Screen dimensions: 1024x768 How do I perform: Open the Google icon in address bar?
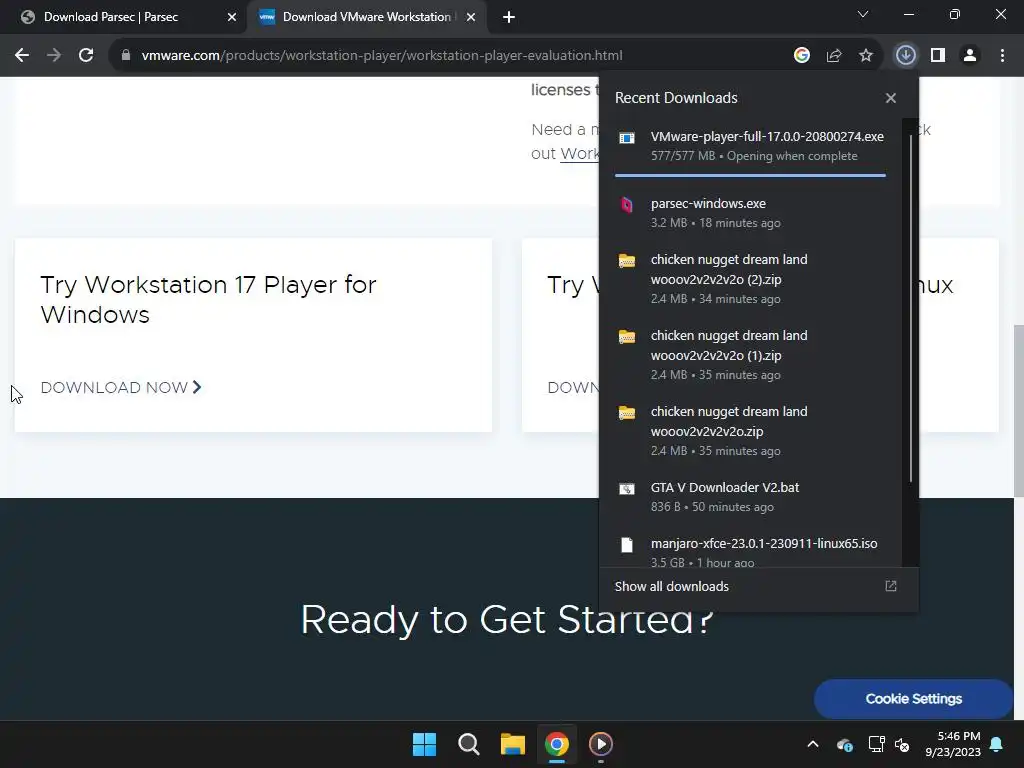[x=801, y=56]
